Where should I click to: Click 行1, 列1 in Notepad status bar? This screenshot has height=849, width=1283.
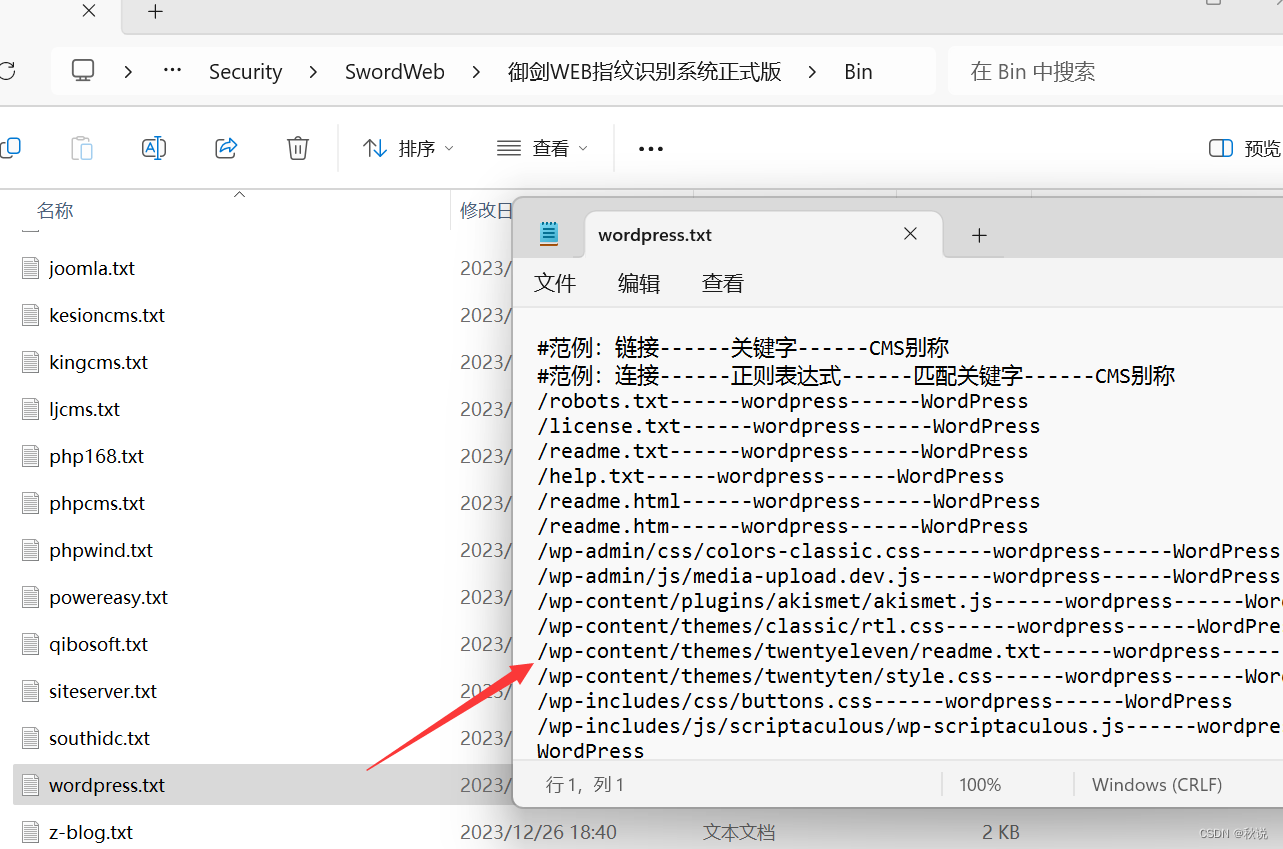(x=585, y=785)
